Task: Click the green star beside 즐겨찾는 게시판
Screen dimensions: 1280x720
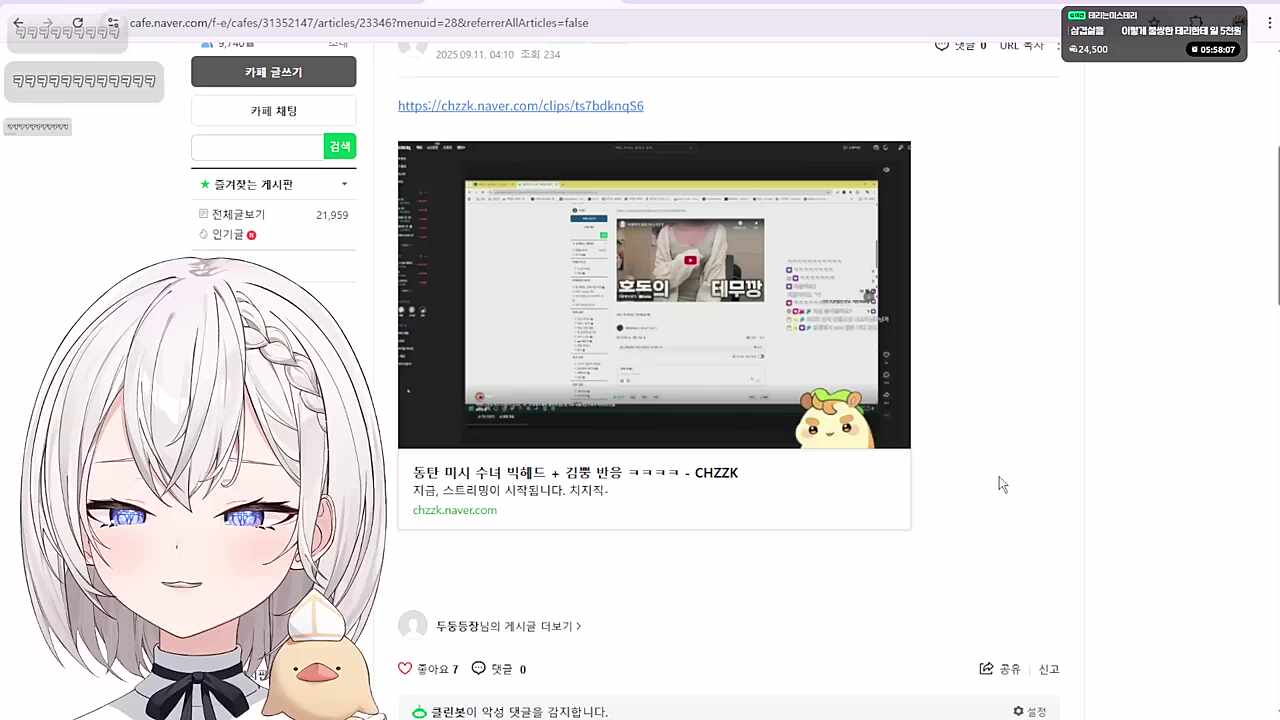Action: [205, 185]
